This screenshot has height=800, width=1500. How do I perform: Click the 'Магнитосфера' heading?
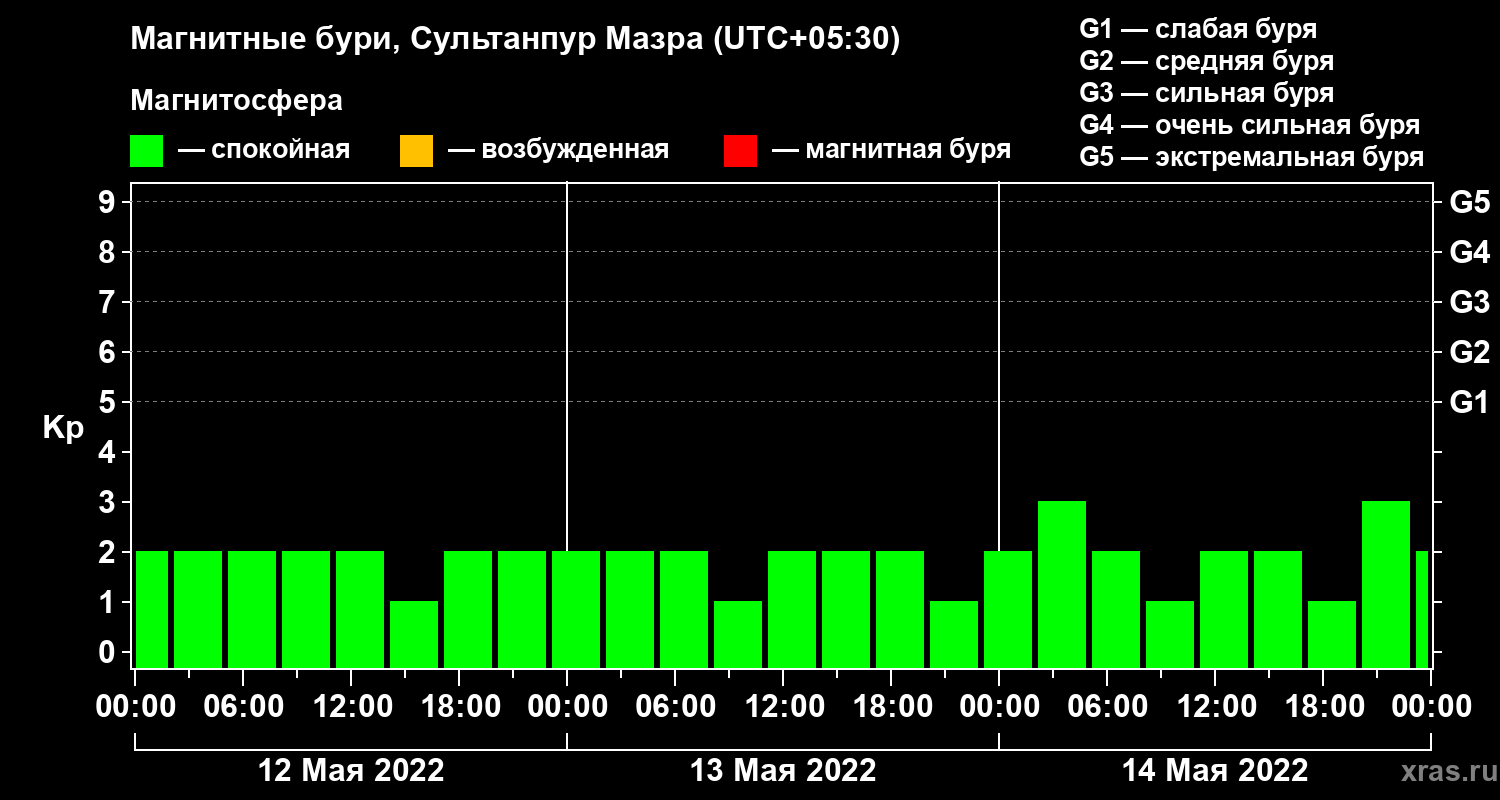pyautogui.click(x=236, y=101)
